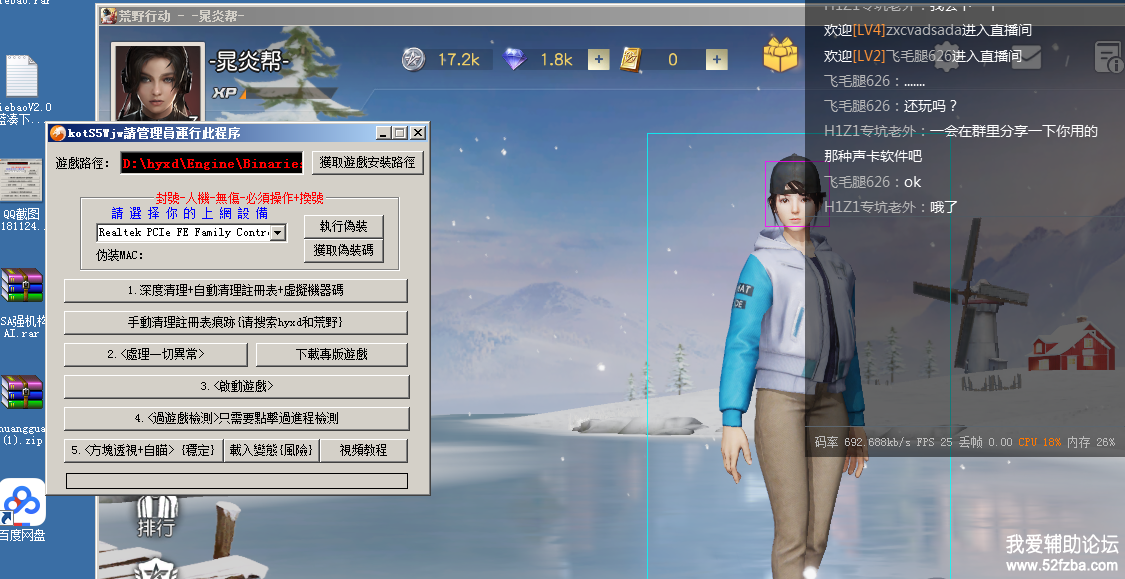Click the 遊戲路徑 red path field
This screenshot has width=1125, height=579.
[x=212, y=164]
